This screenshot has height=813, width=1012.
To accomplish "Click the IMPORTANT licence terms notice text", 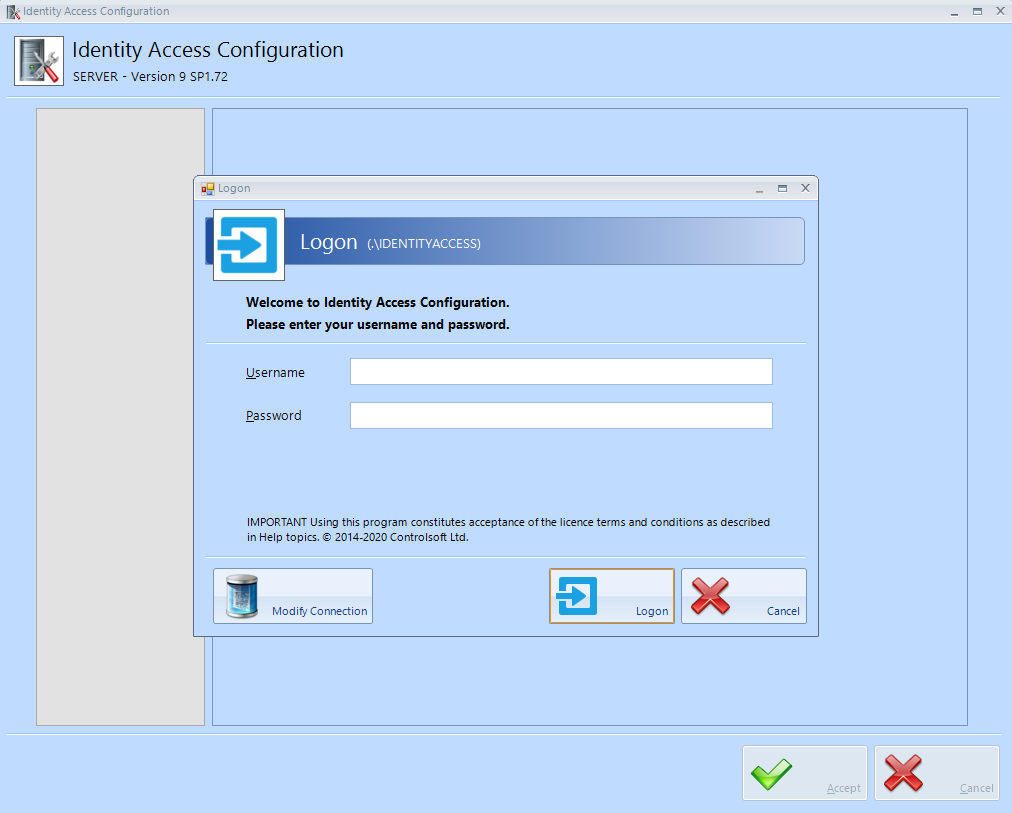I will (x=508, y=530).
